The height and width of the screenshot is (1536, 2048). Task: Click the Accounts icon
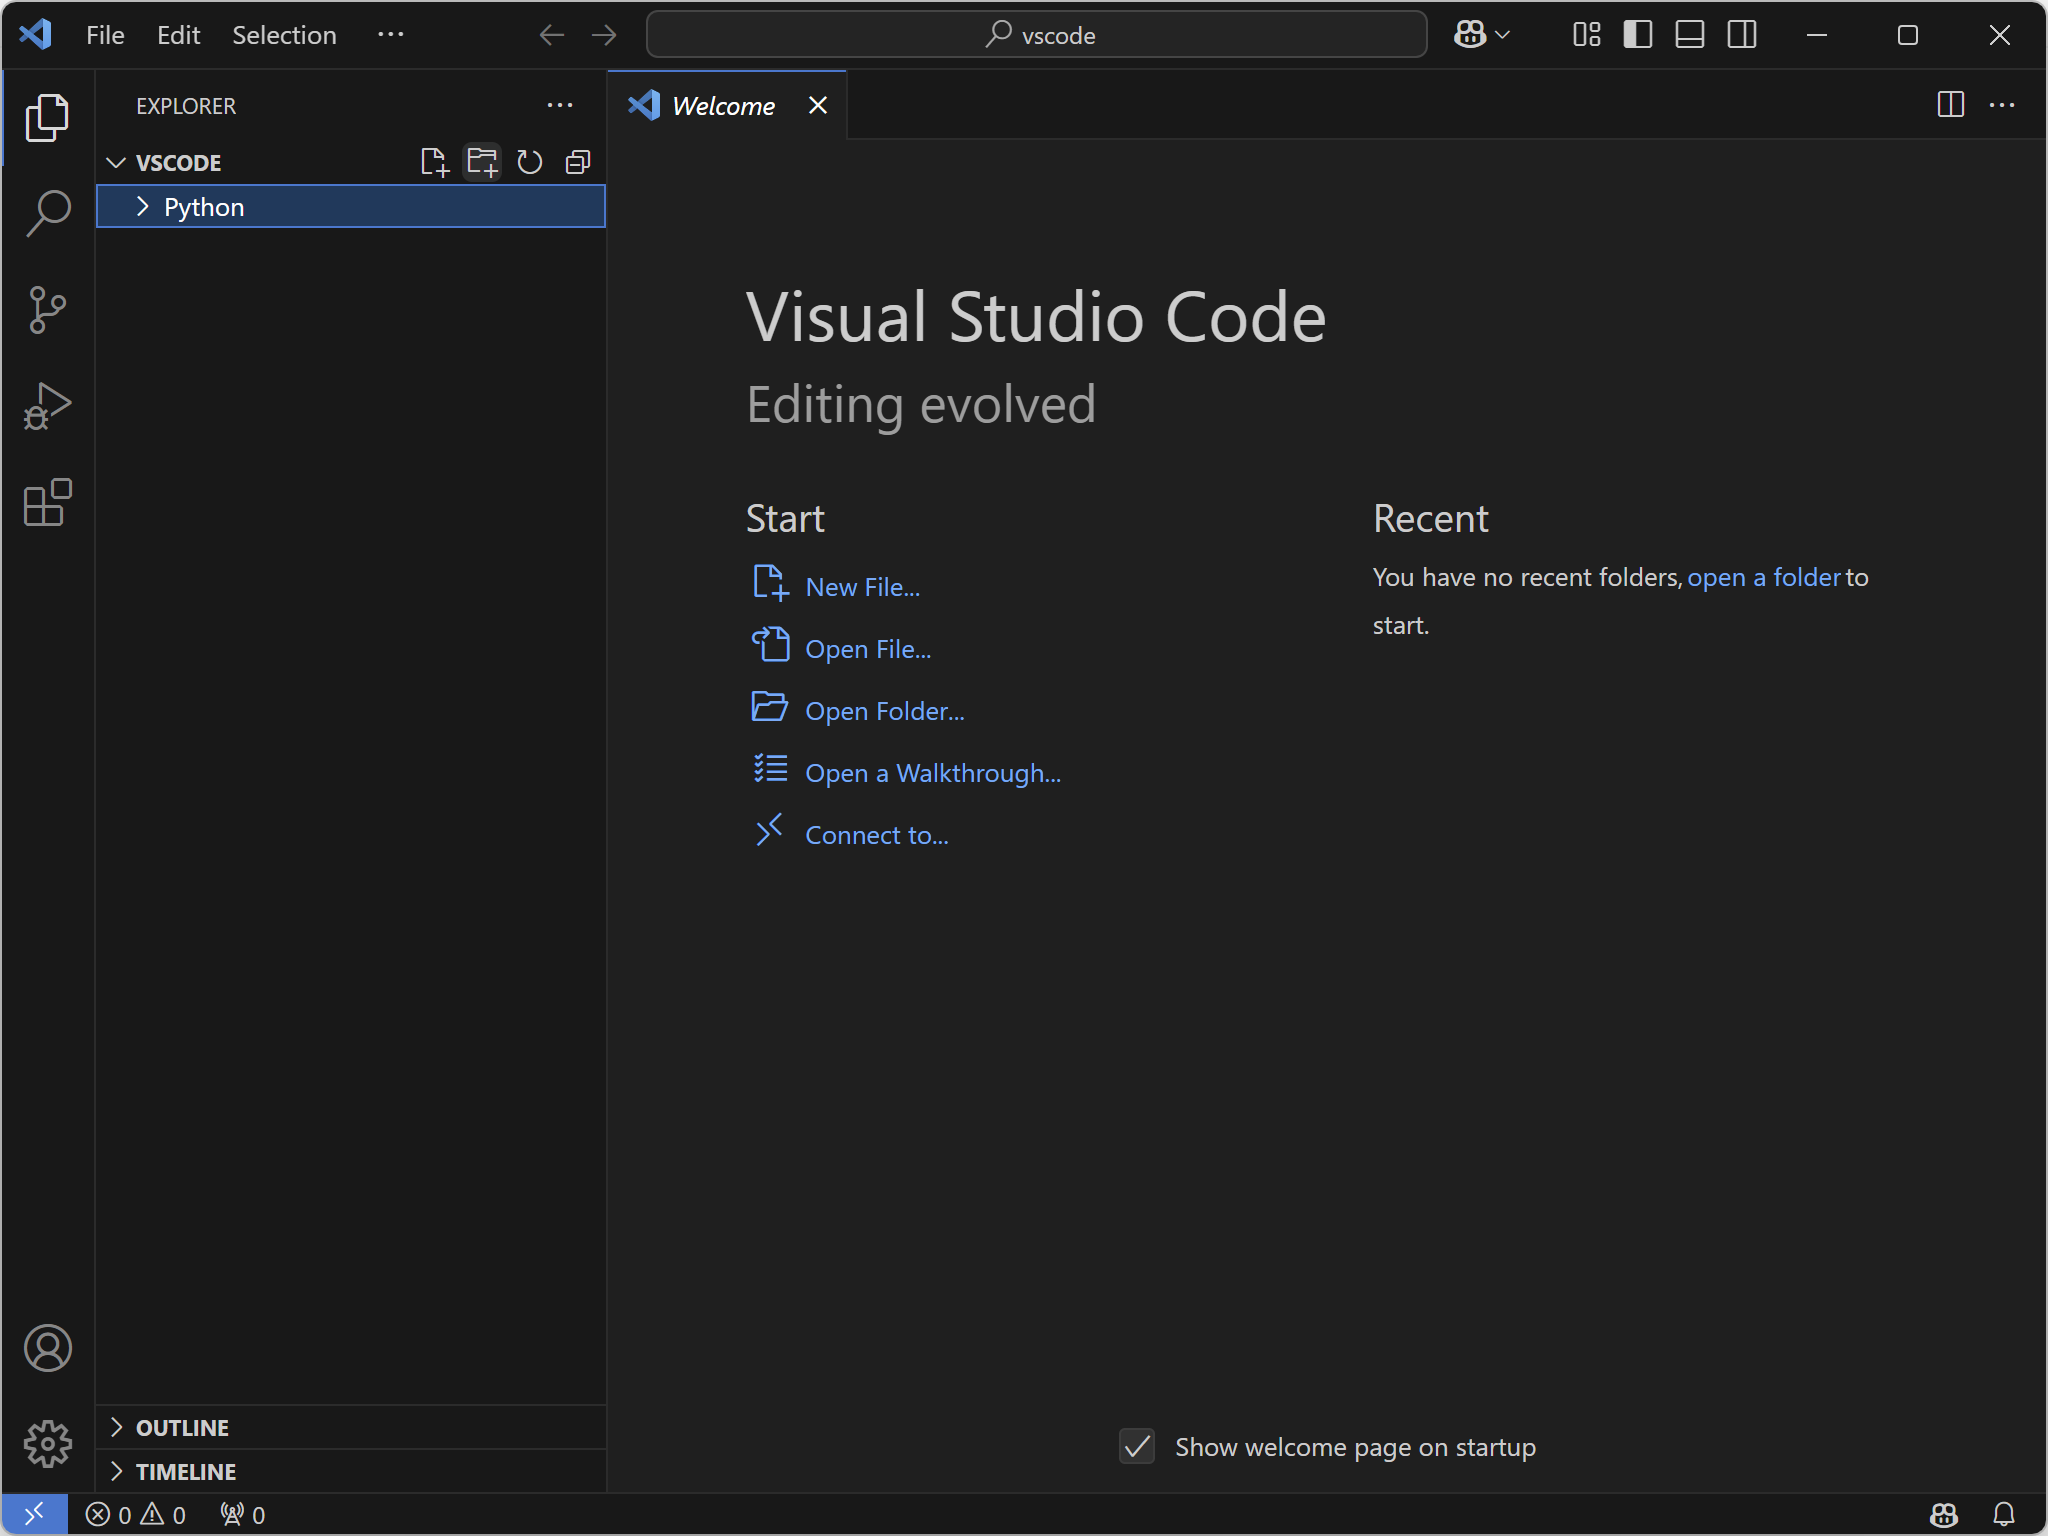click(47, 1348)
